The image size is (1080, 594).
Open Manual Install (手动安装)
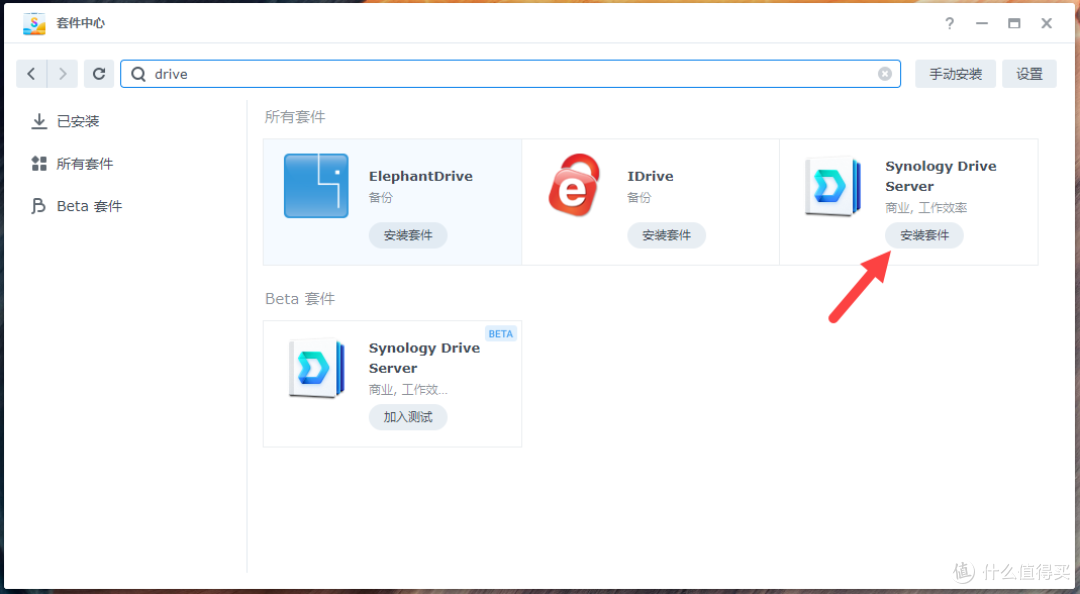point(955,74)
